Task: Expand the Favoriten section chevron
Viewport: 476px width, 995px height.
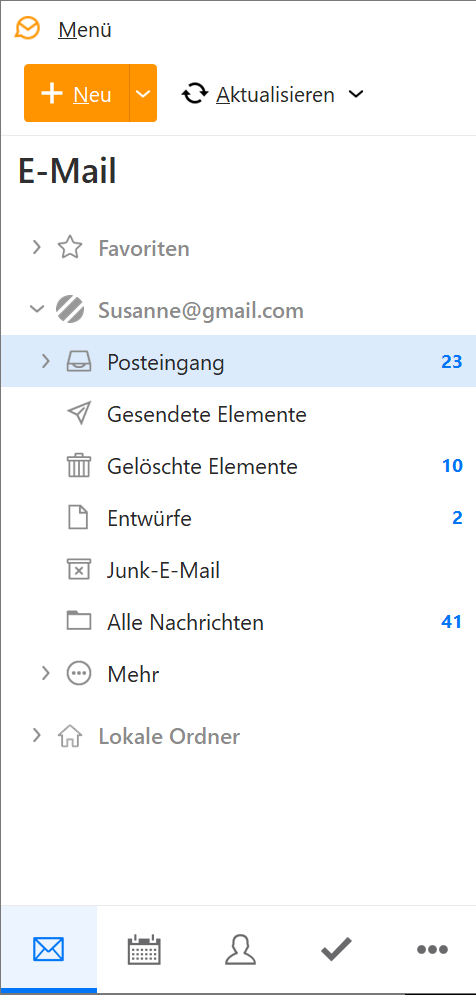Action: click(36, 247)
